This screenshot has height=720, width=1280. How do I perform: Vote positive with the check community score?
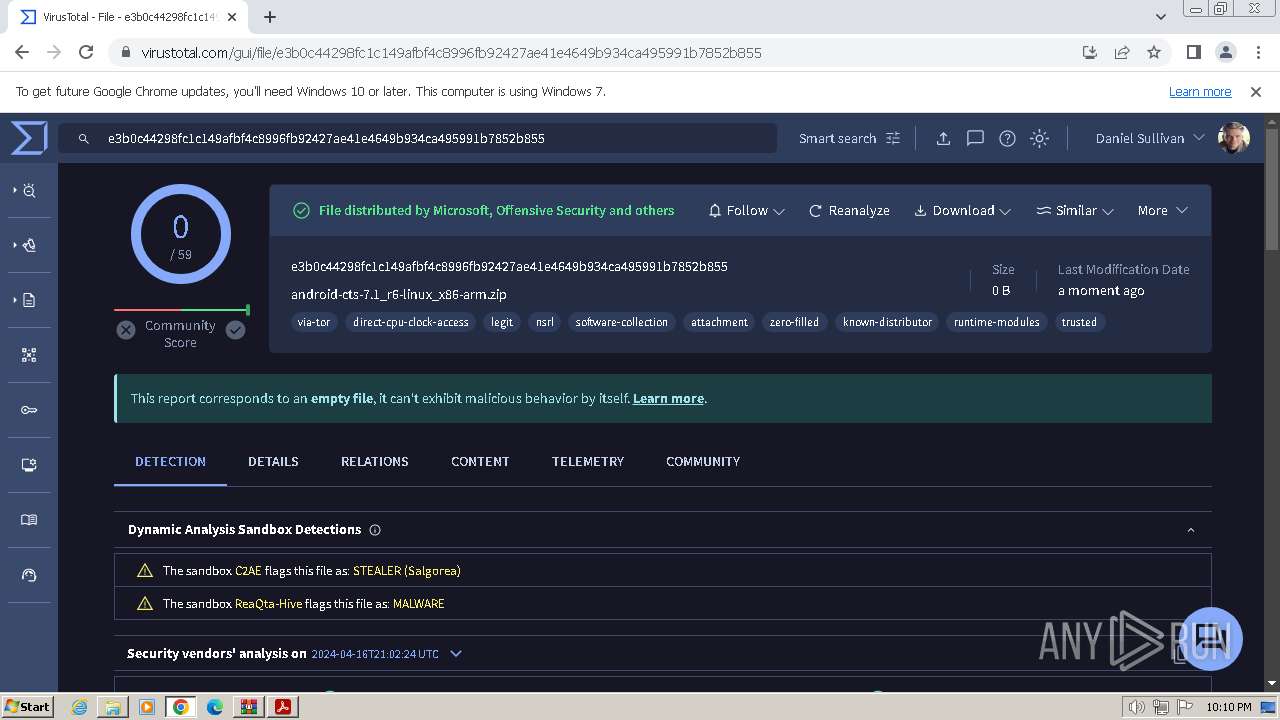coord(235,330)
